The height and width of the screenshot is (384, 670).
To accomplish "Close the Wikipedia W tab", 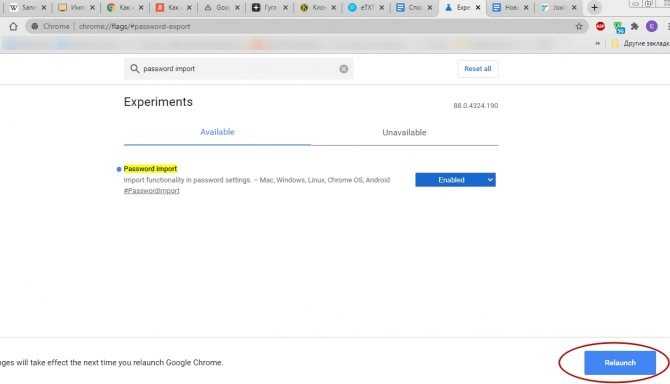I will pyautogui.click(x=44, y=8).
